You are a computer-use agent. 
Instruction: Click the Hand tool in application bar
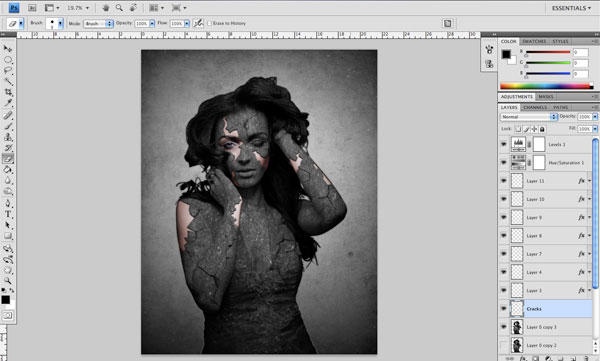(x=106, y=8)
